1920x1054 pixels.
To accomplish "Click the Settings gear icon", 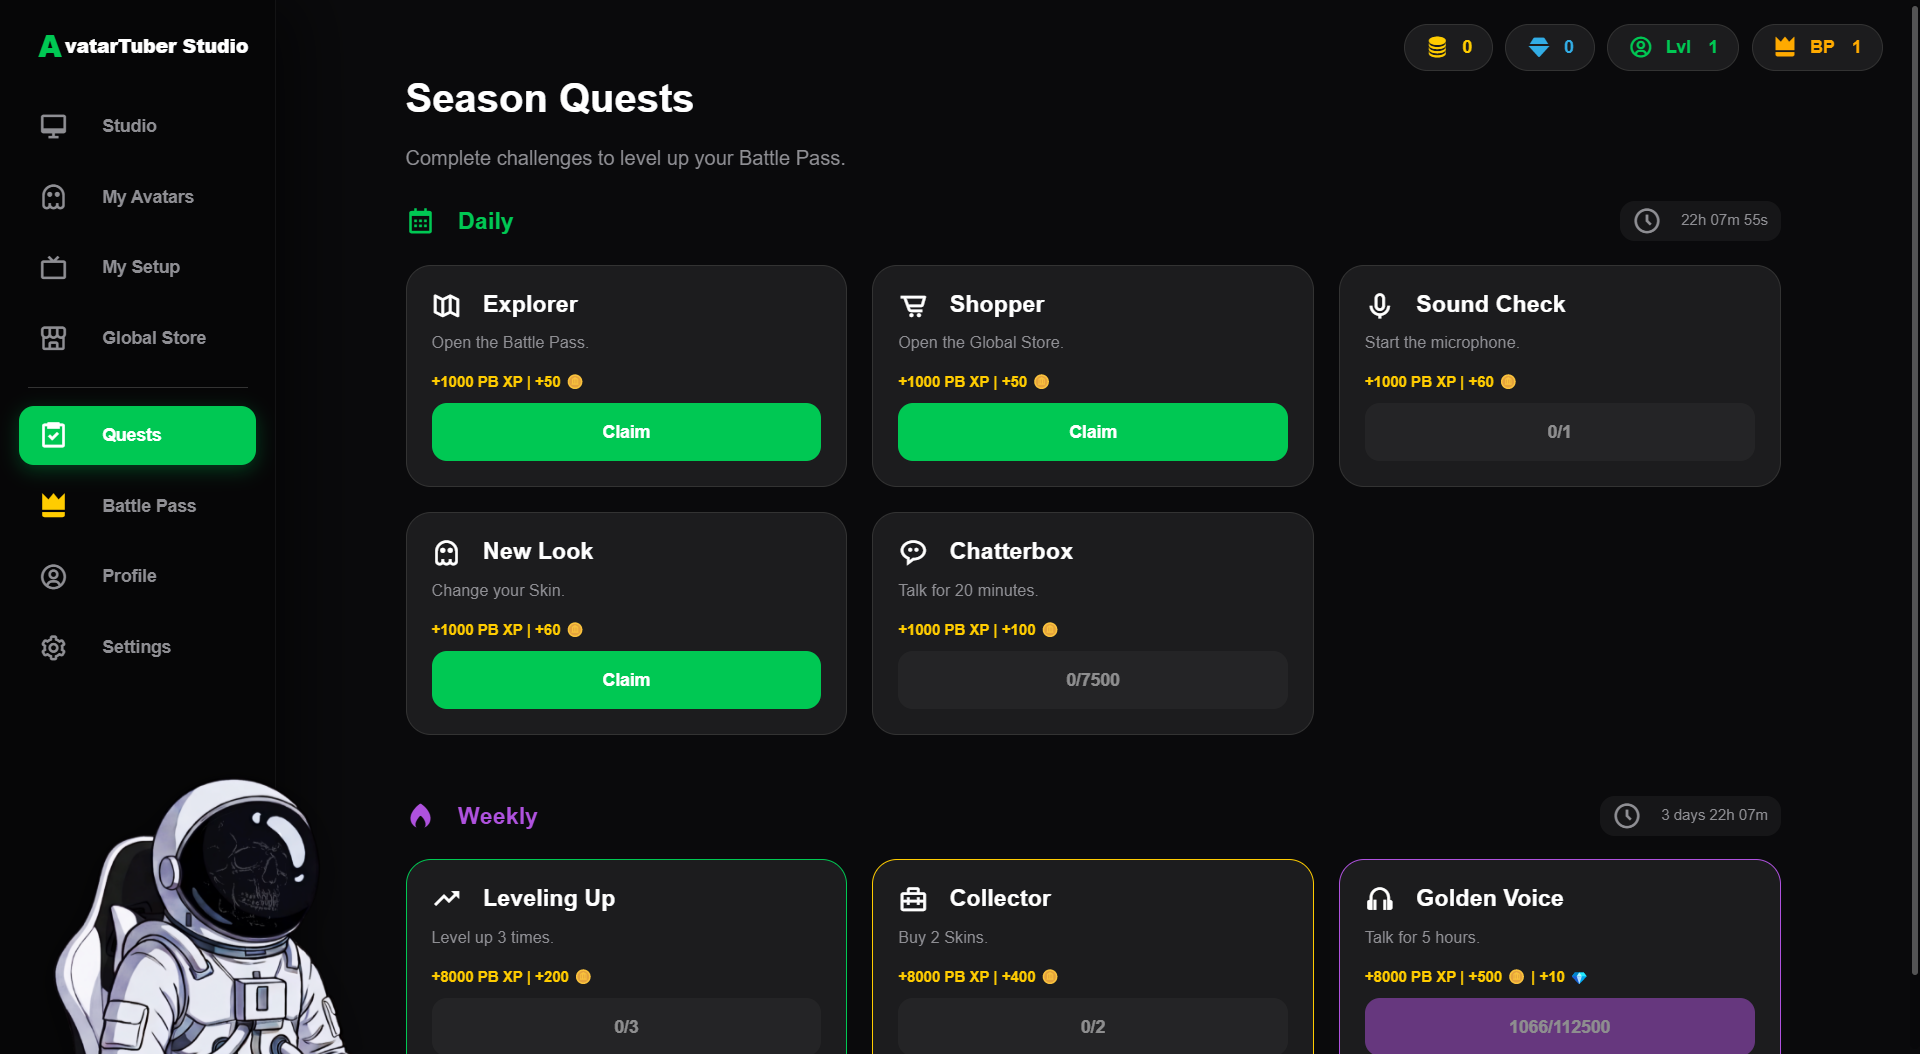I will [x=53, y=647].
